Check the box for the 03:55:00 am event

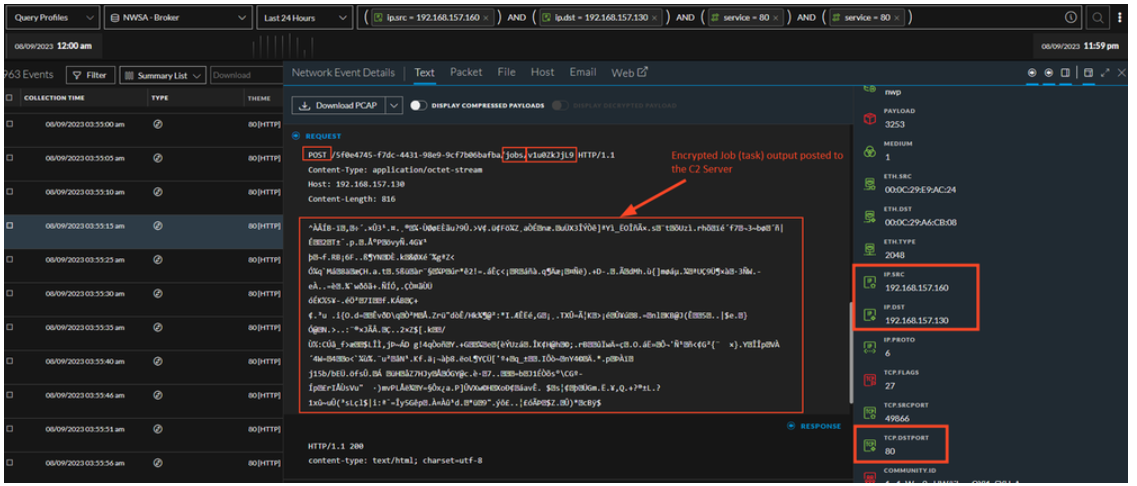pyautogui.click(x=9, y=124)
